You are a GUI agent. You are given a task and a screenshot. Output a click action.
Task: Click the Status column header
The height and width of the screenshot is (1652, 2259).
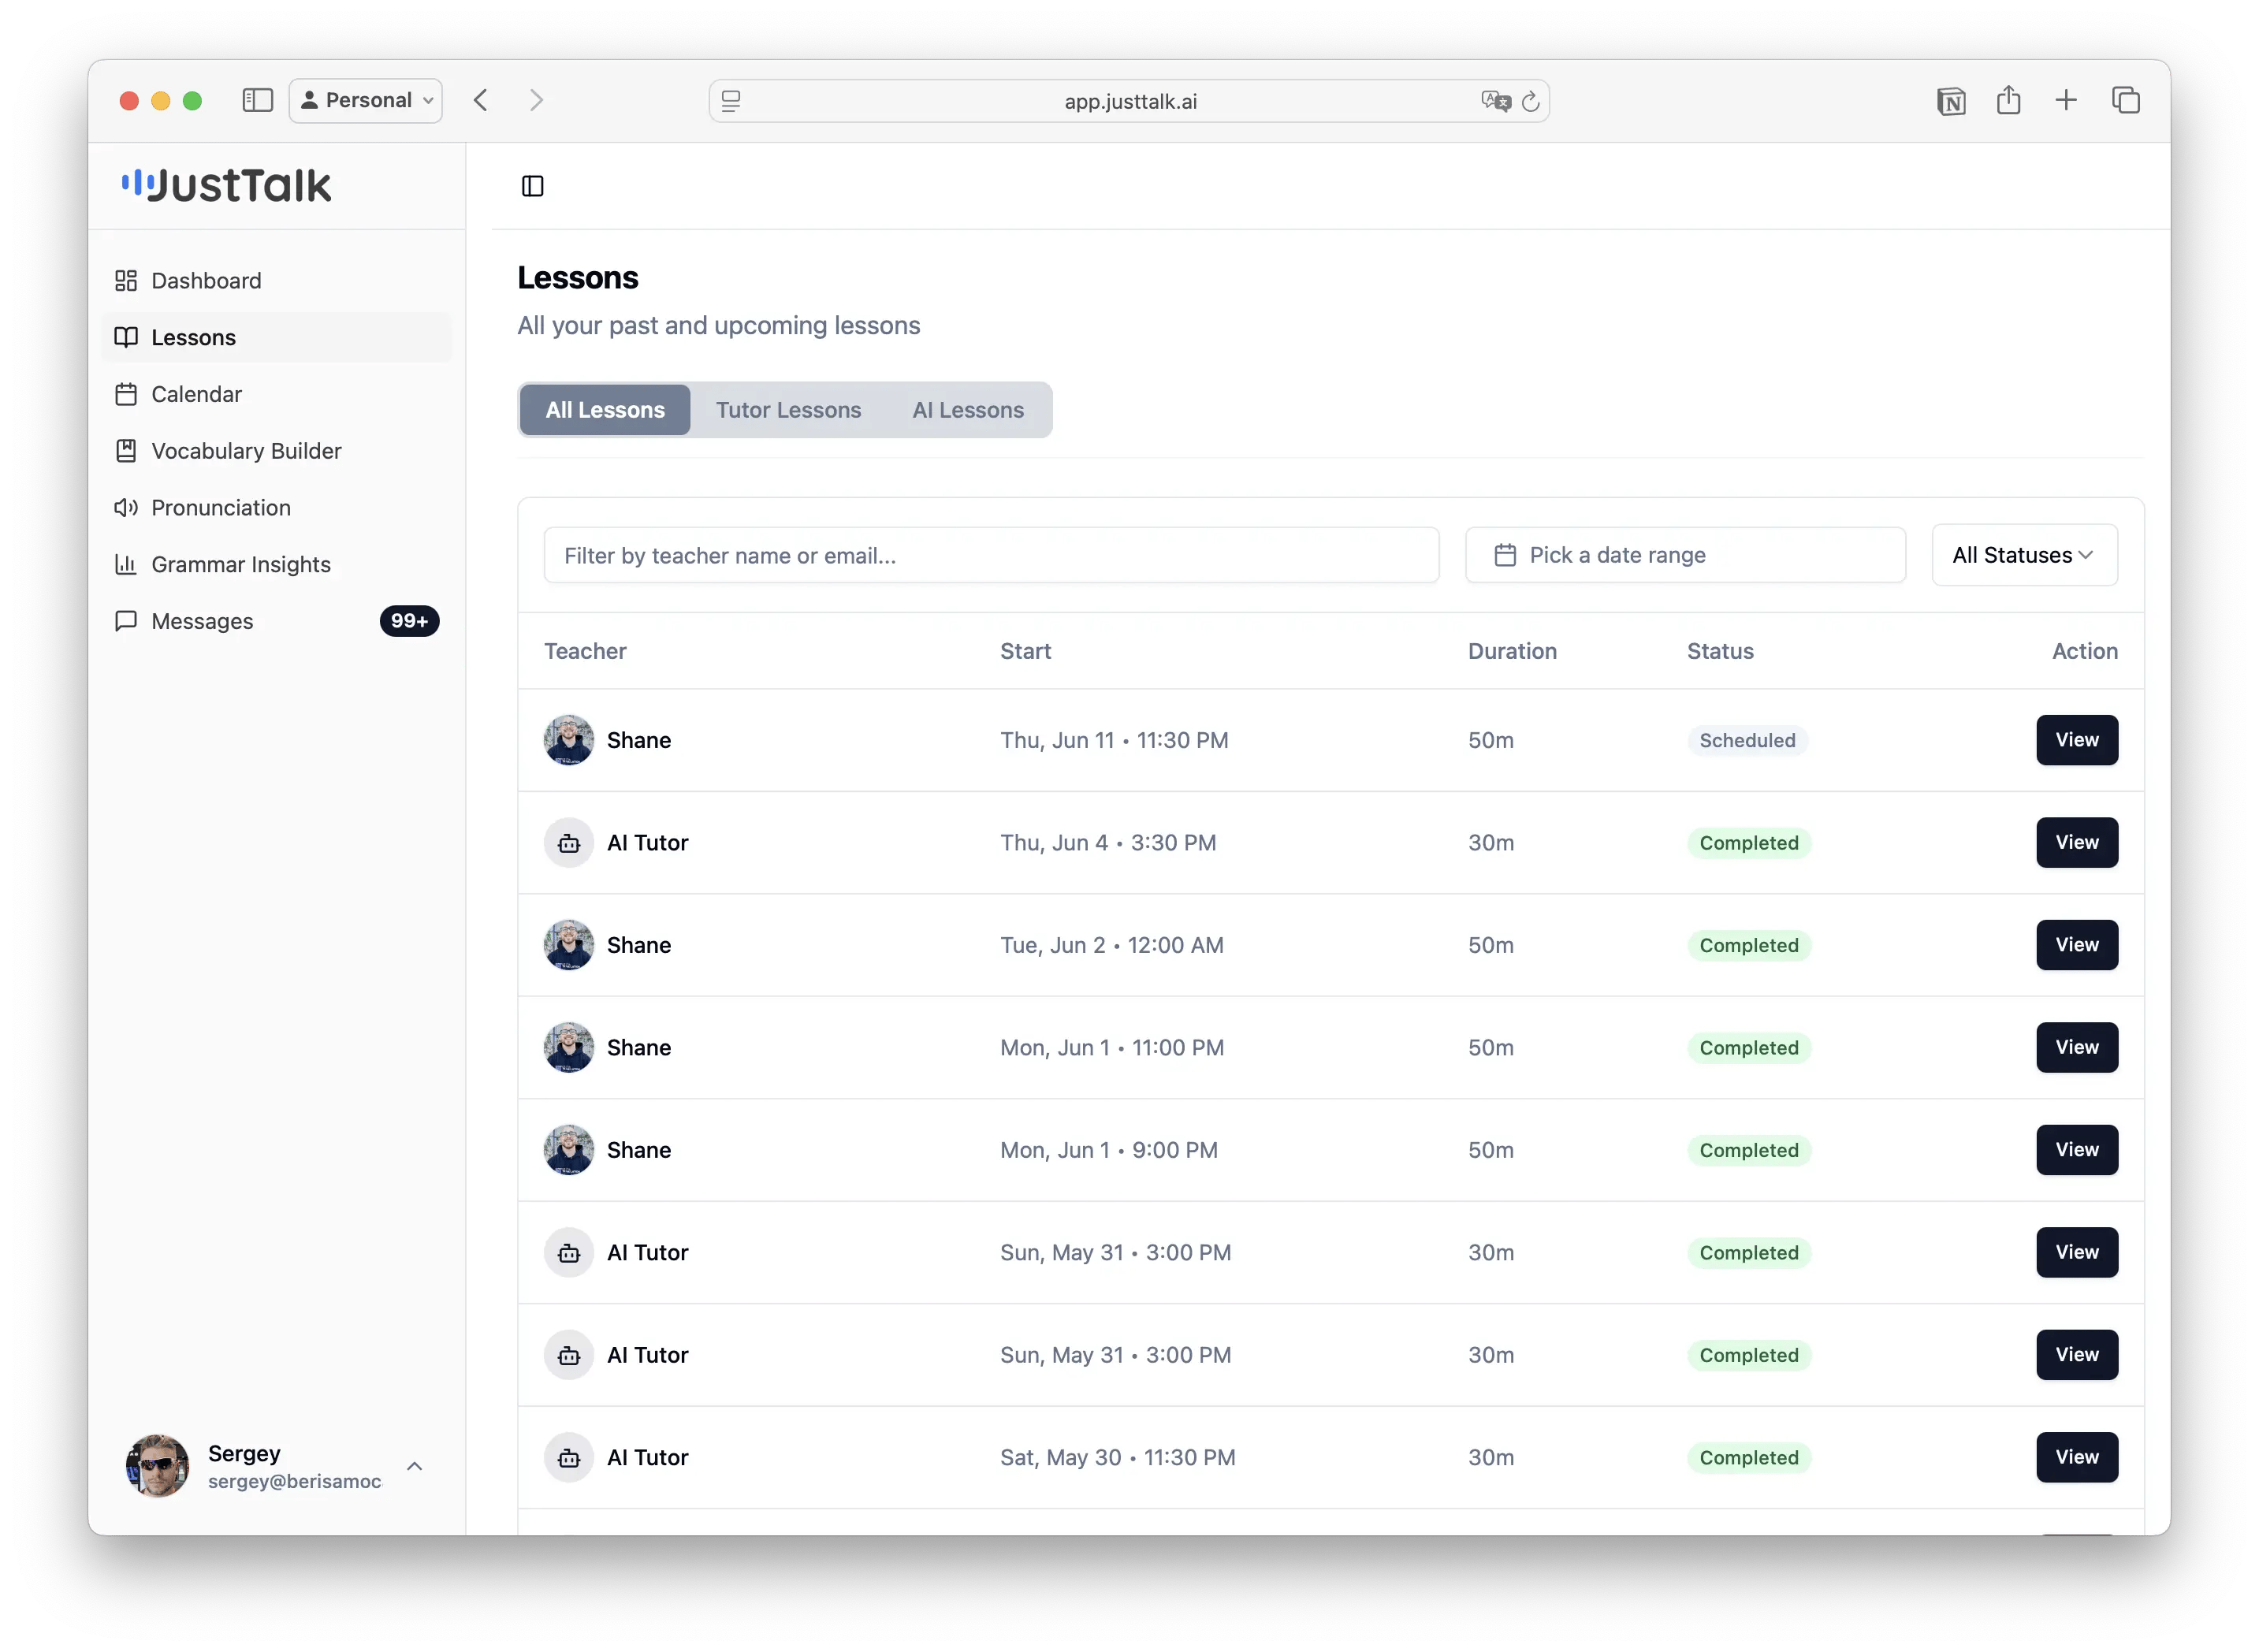pyautogui.click(x=1720, y=652)
